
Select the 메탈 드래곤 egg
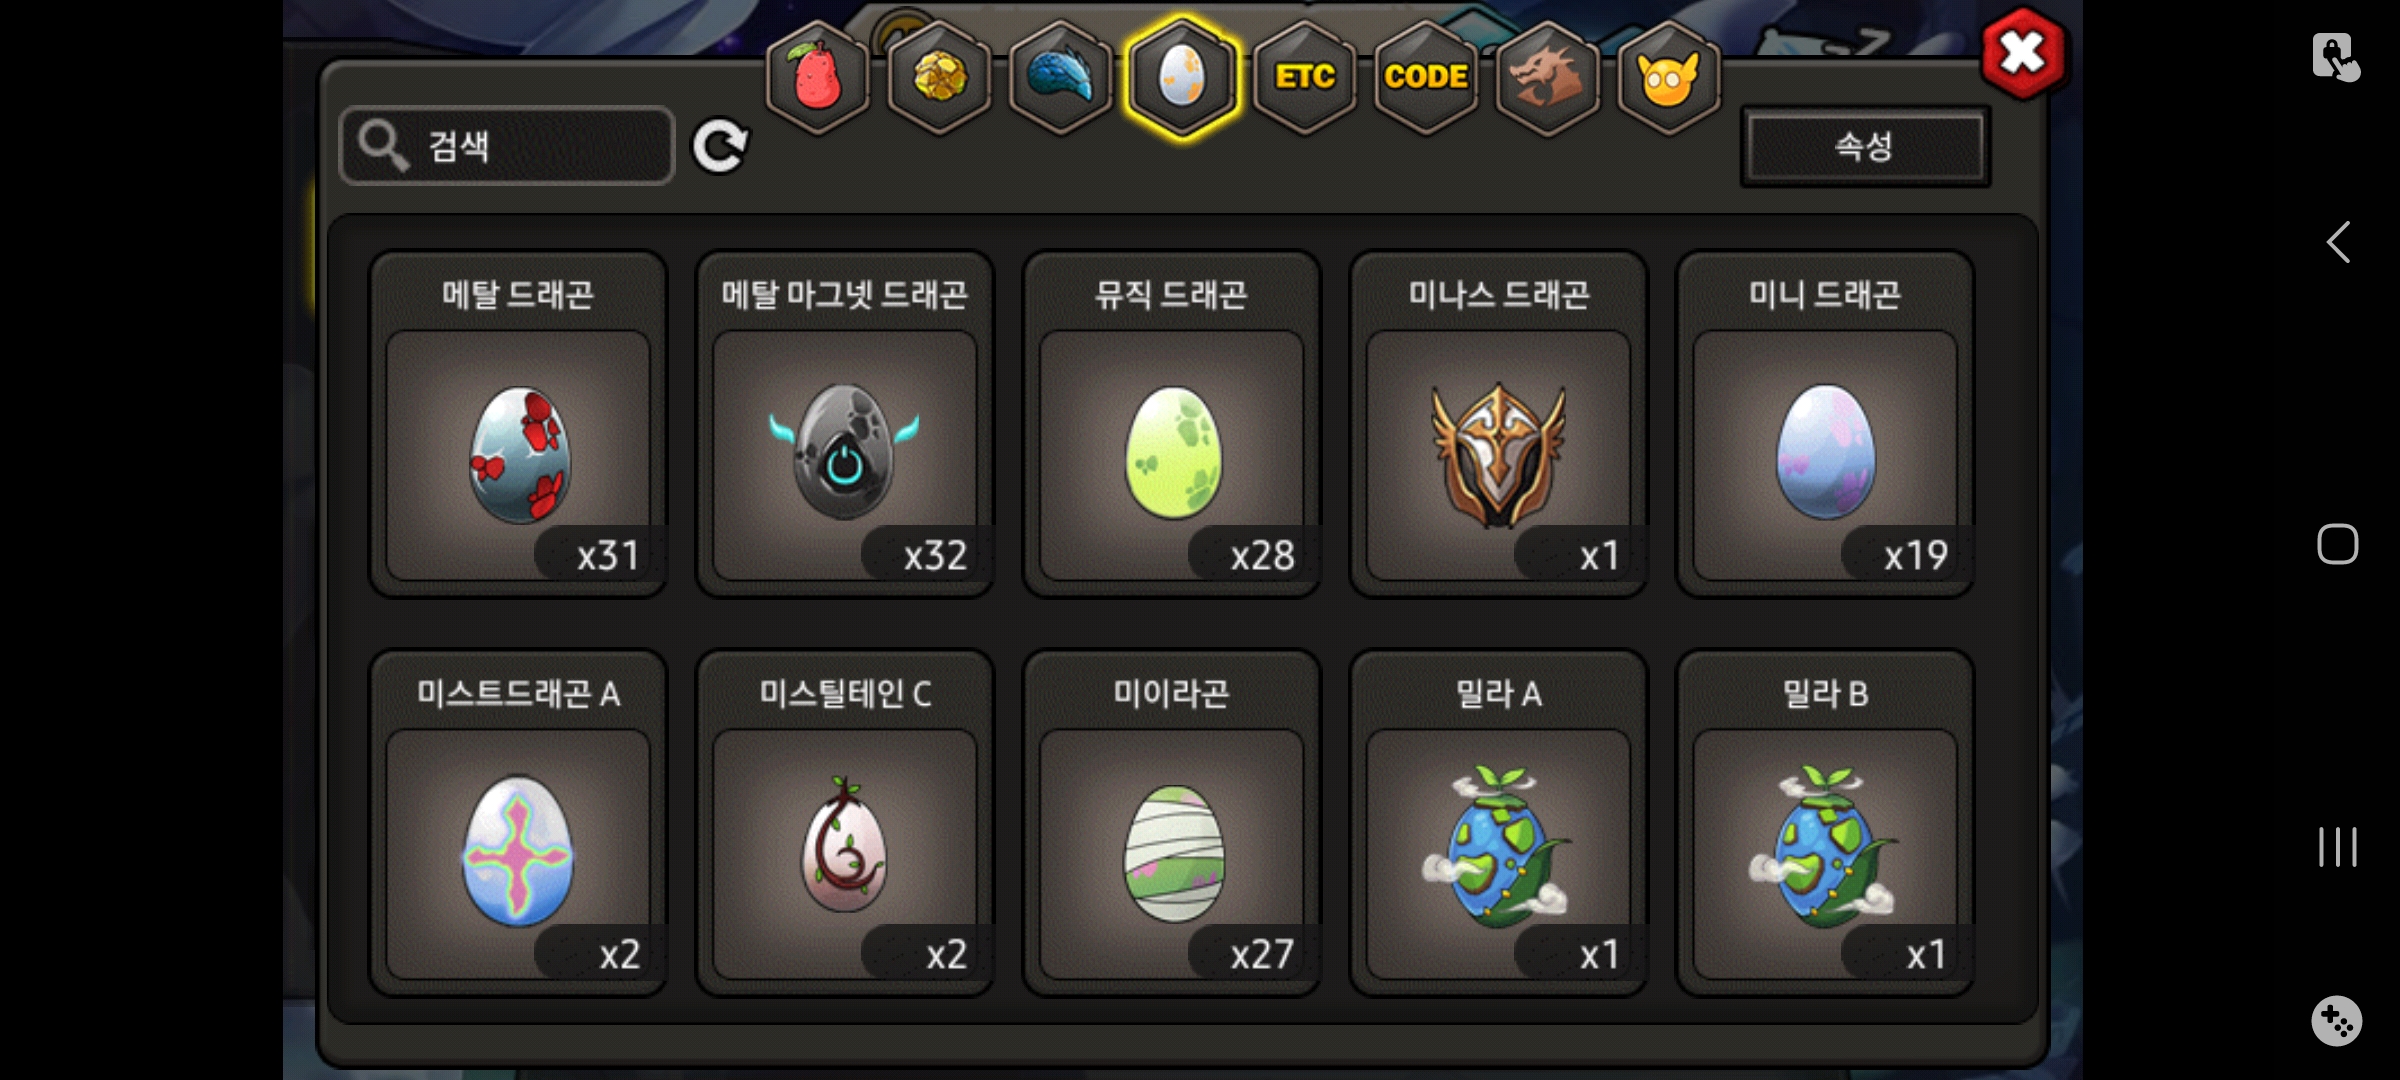(x=518, y=424)
